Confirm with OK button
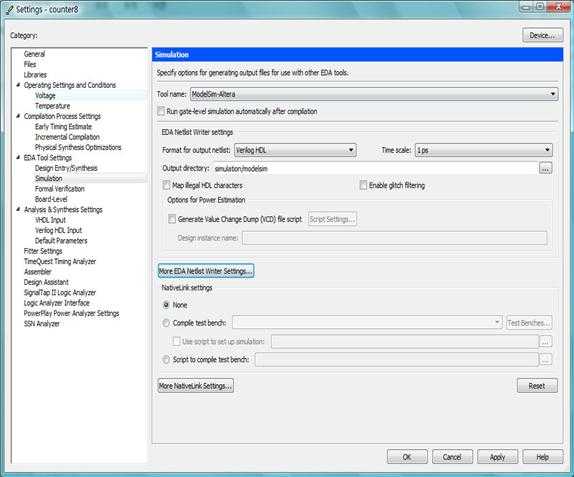 pyautogui.click(x=407, y=456)
